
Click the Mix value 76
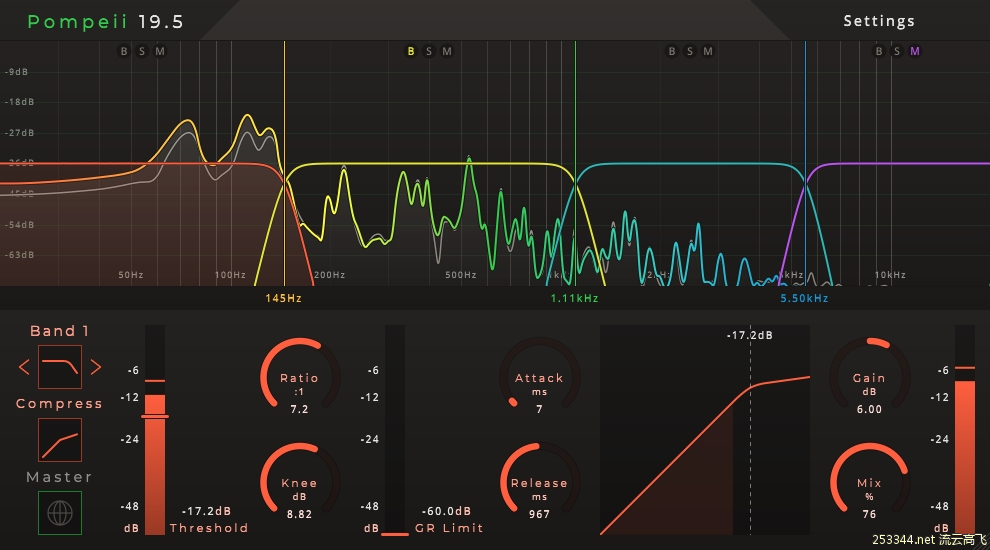point(869,514)
